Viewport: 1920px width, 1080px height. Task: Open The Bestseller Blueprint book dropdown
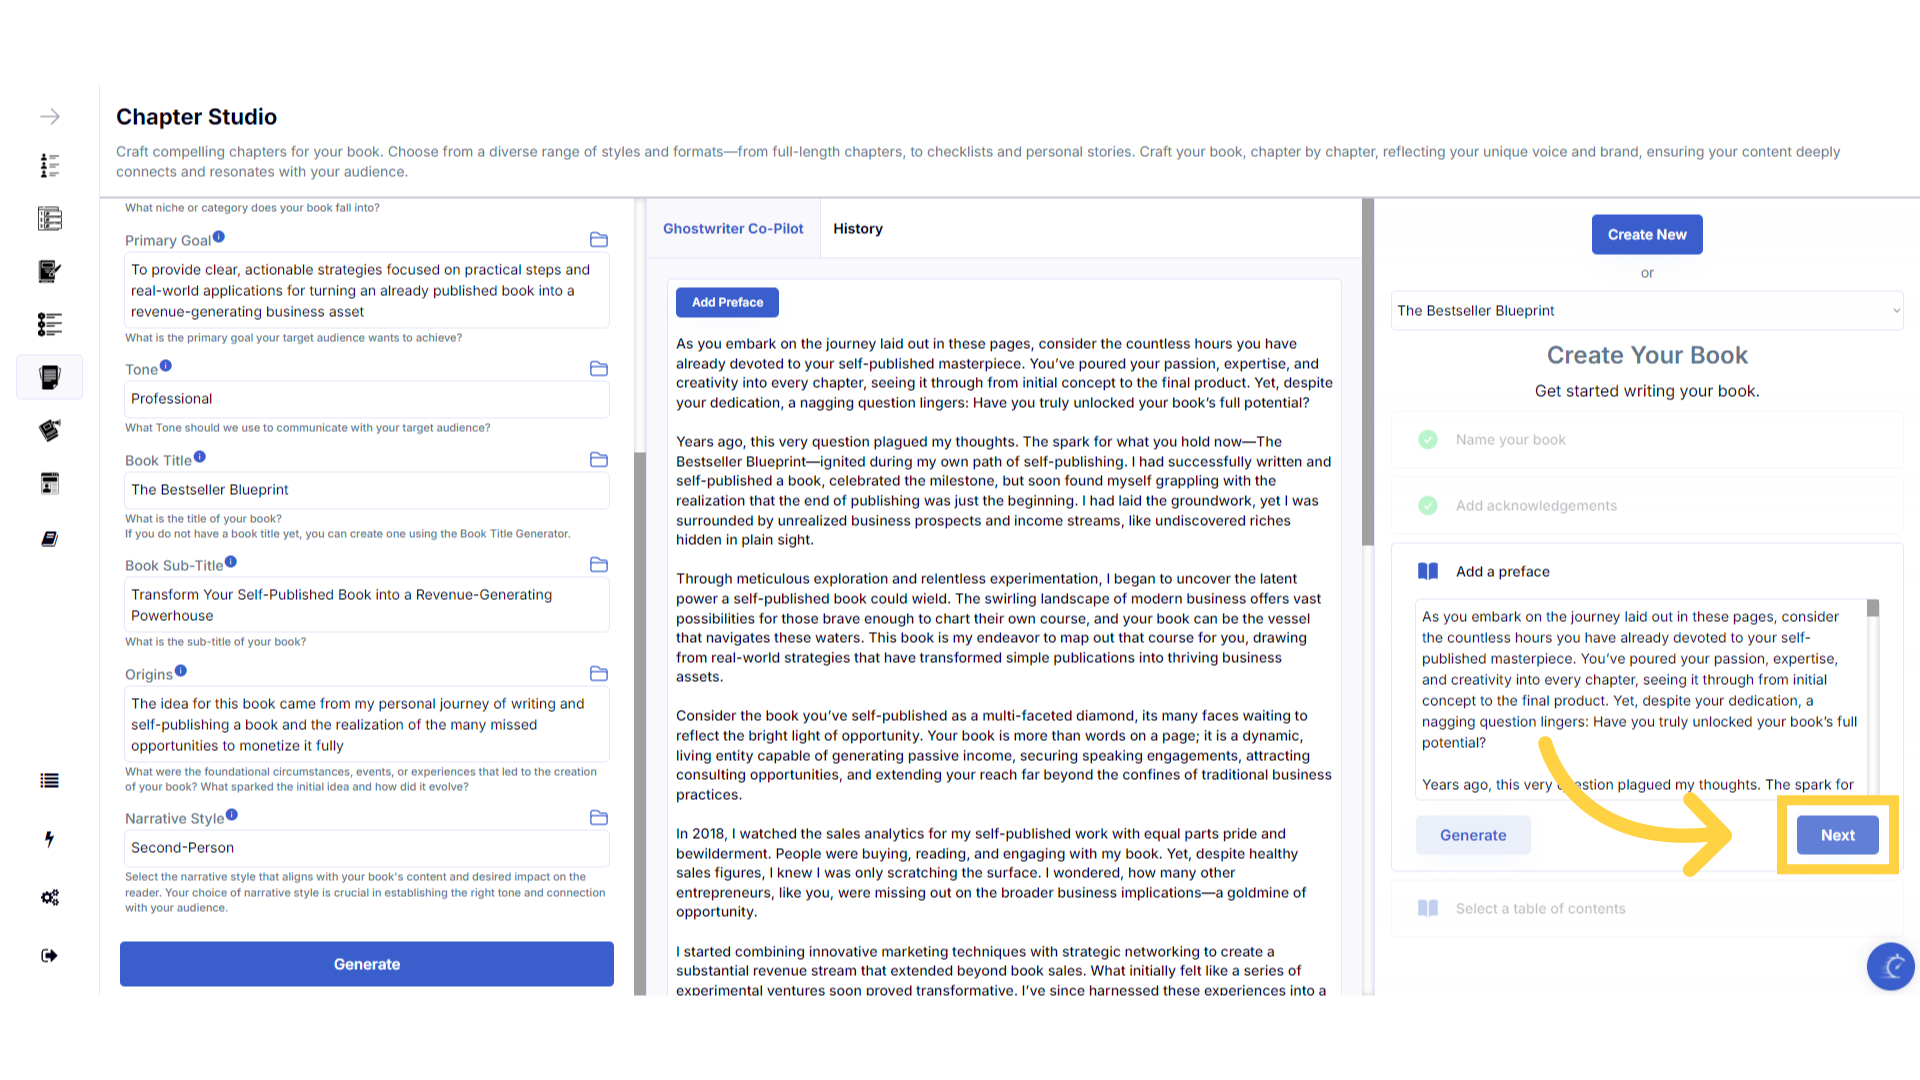coord(1646,311)
